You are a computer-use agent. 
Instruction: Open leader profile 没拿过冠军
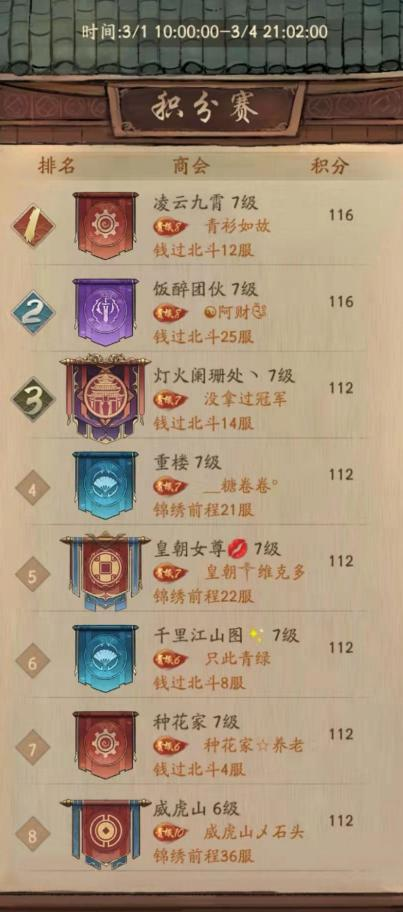(245, 400)
